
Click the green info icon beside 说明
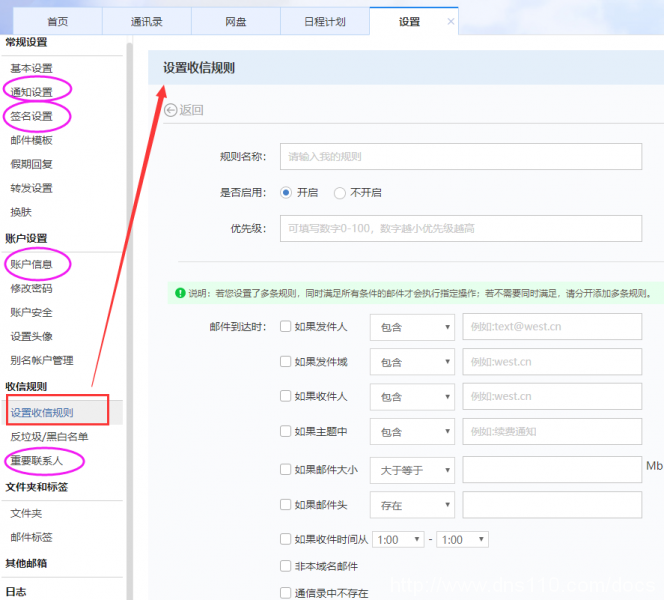pos(180,293)
